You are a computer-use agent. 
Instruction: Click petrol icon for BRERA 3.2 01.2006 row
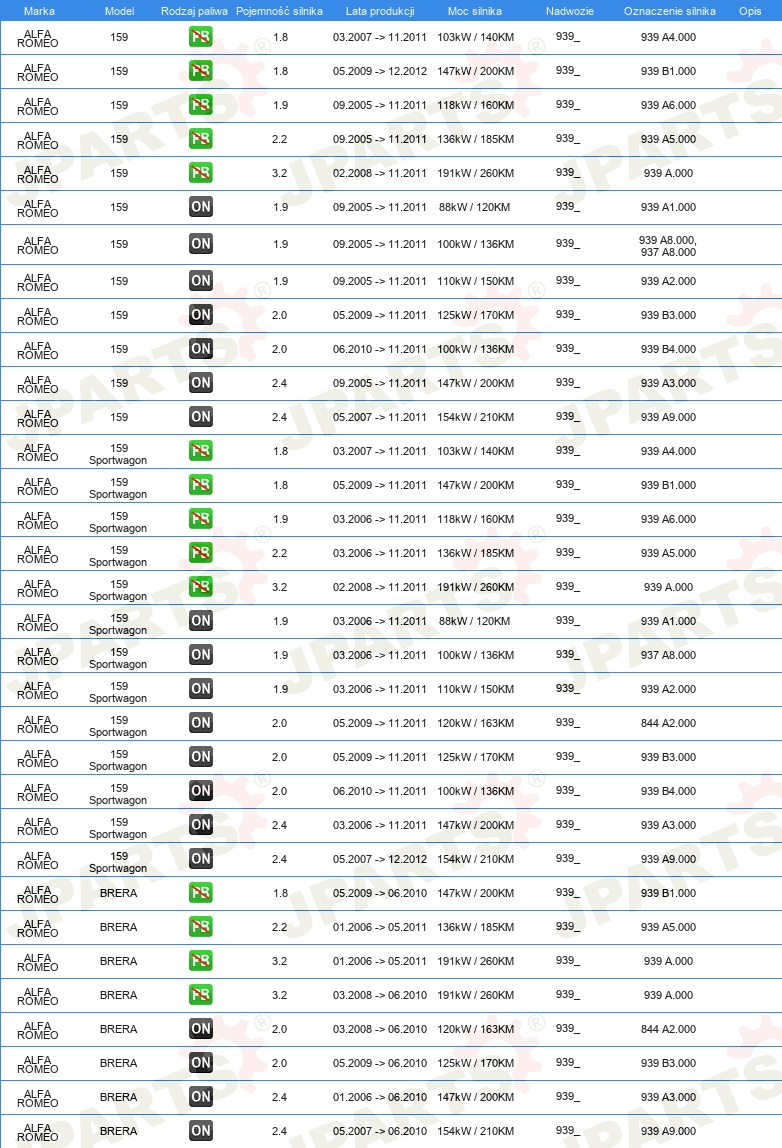pos(201,961)
